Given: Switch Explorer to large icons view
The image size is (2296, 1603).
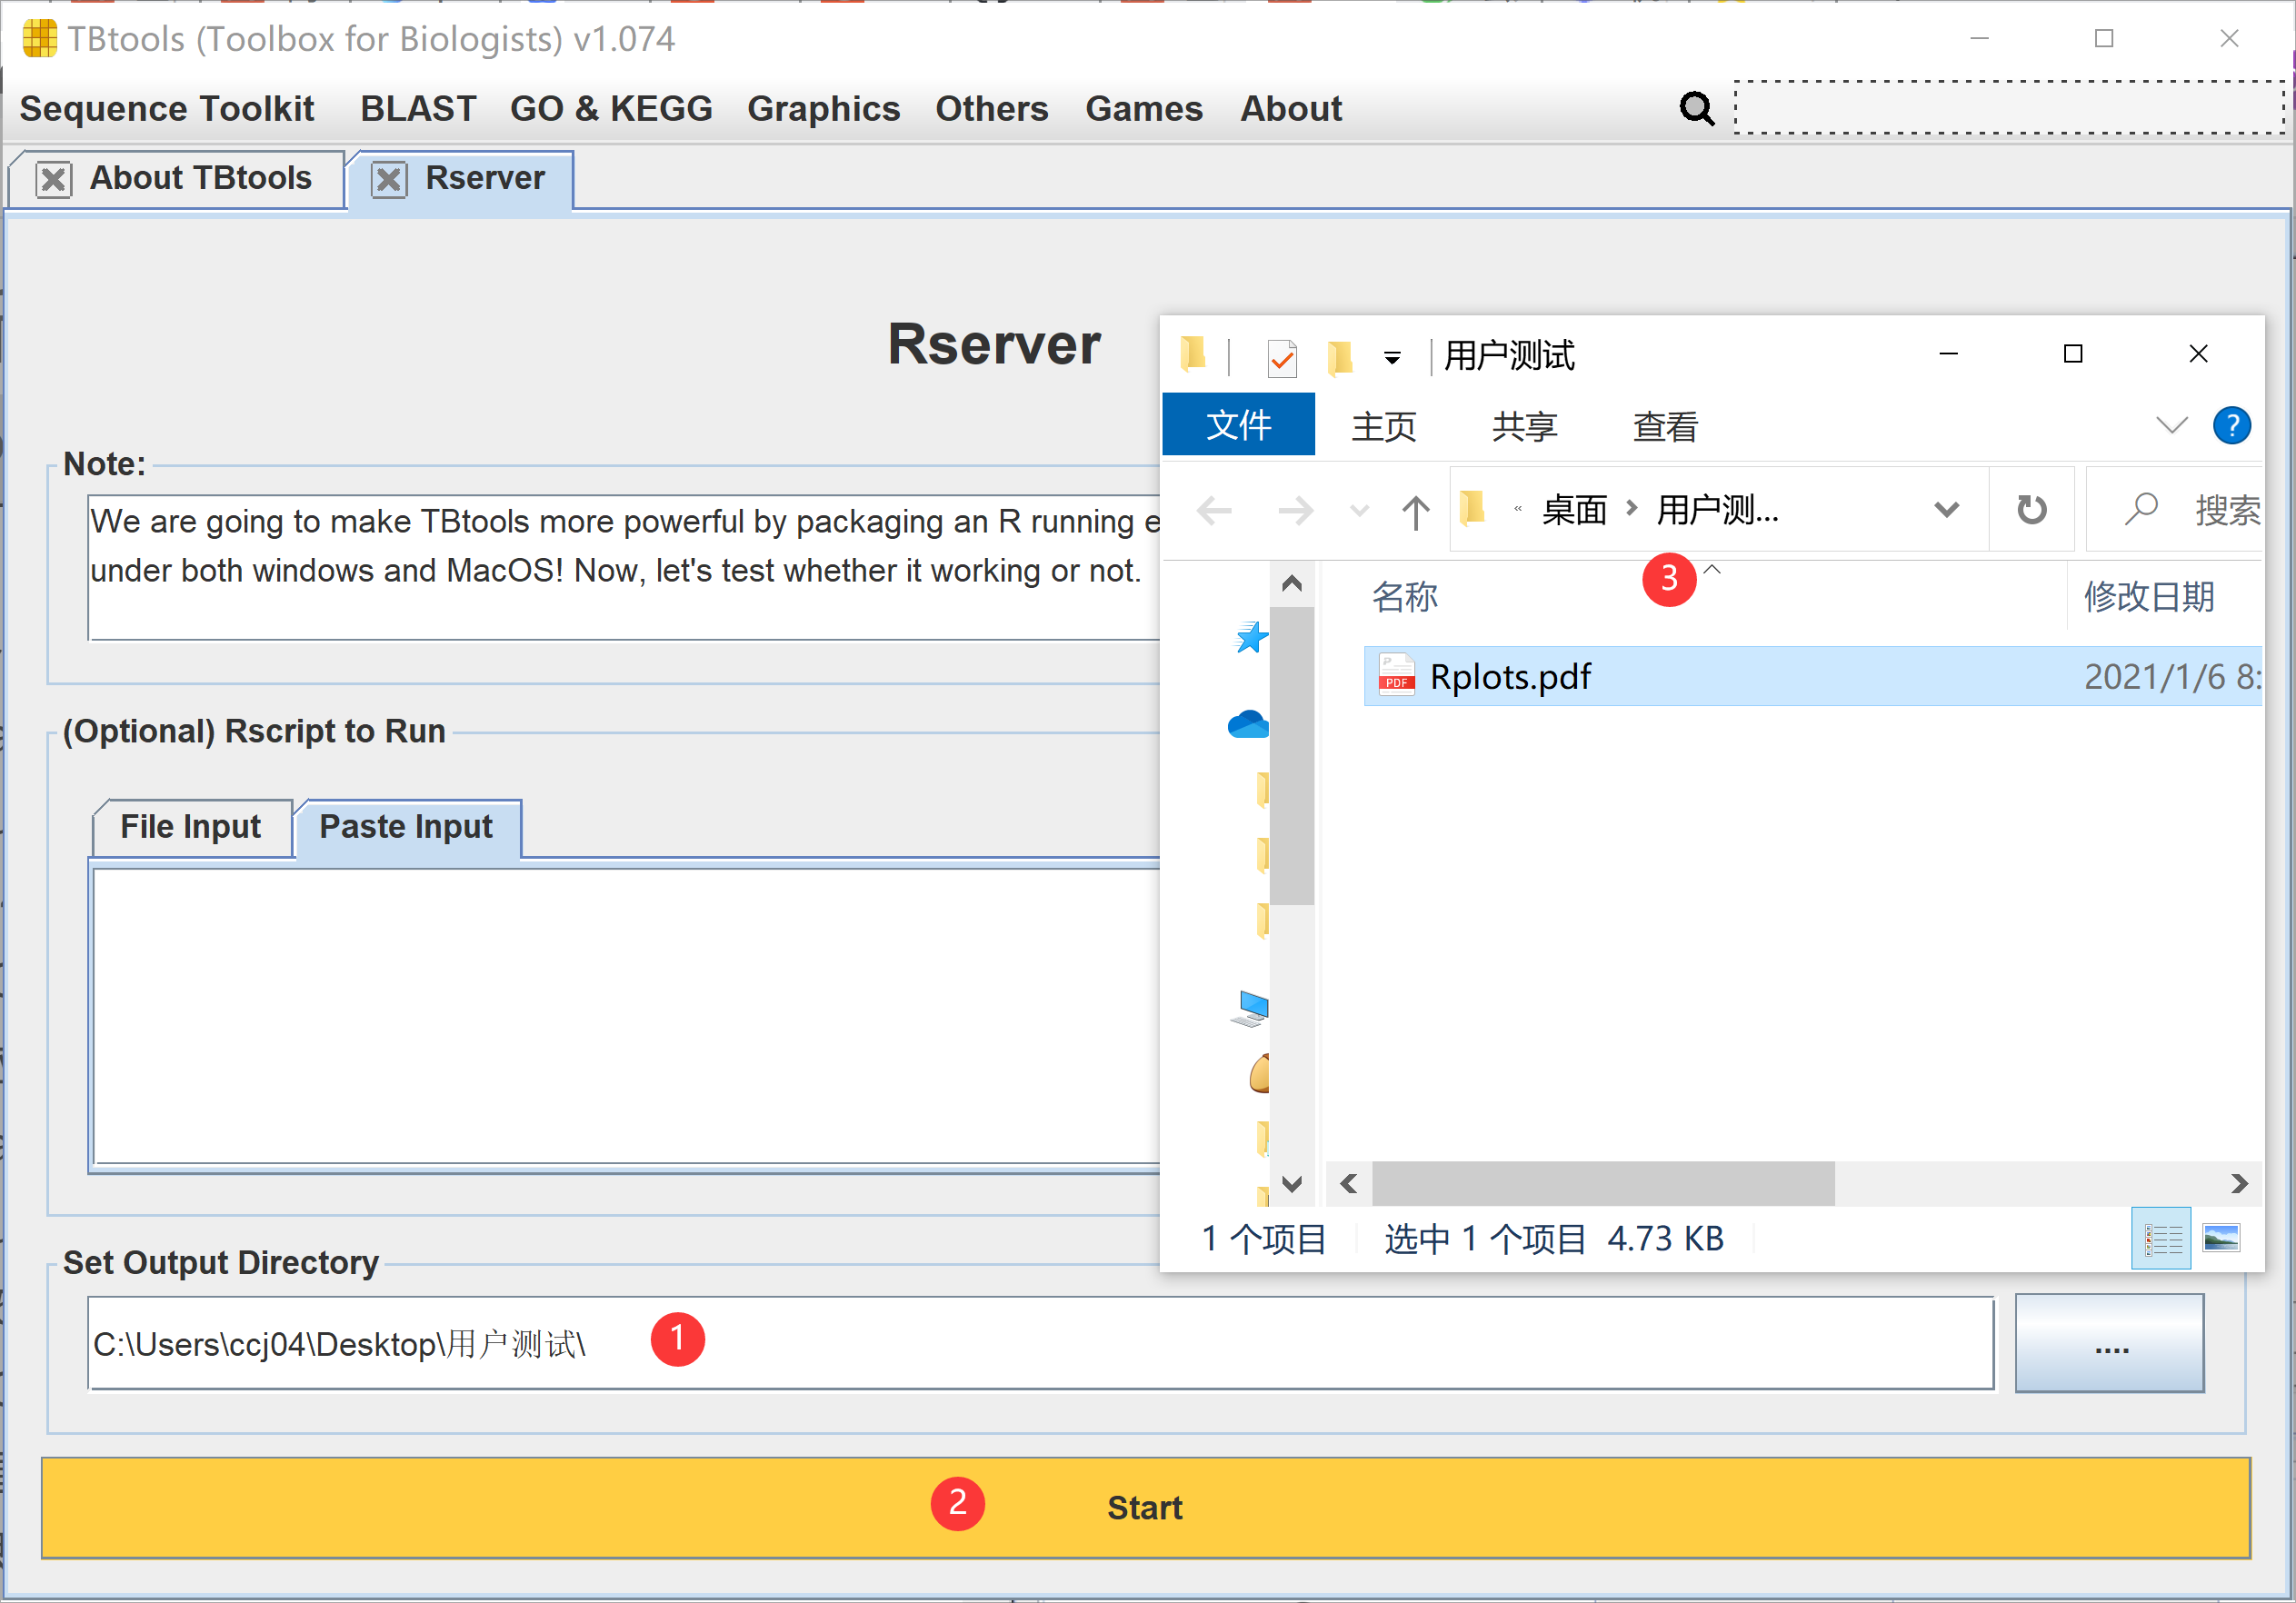Looking at the screenshot, I should 2221,1238.
